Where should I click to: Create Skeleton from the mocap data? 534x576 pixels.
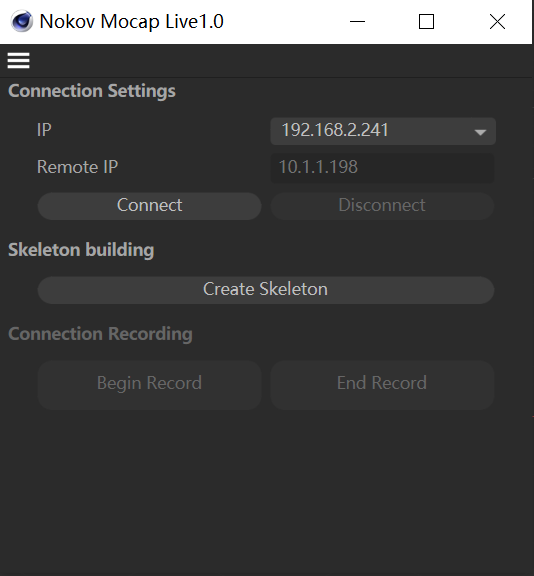pos(266,289)
